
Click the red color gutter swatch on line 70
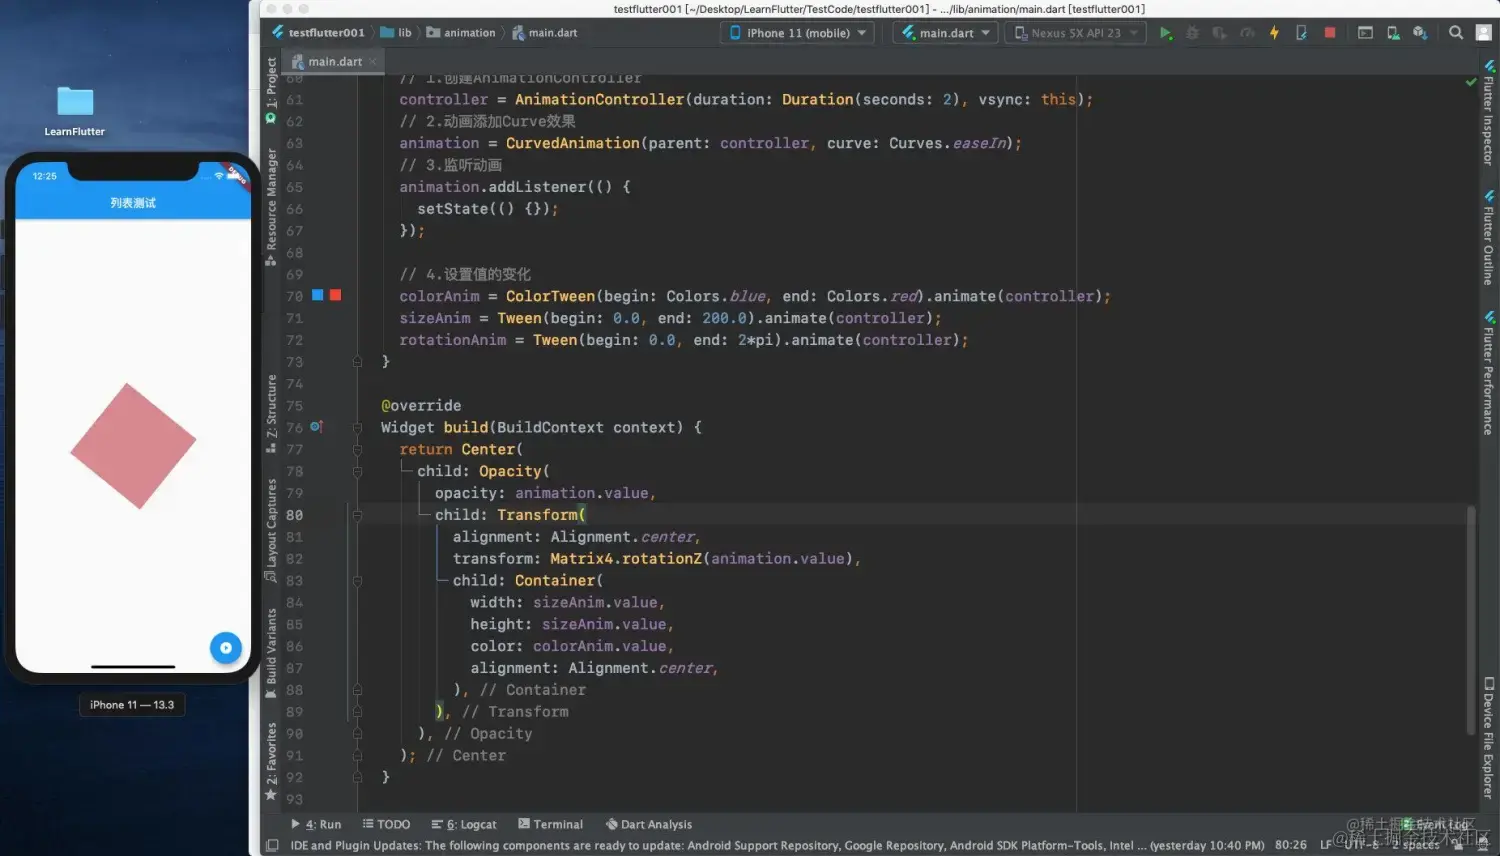pyautogui.click(x=335, y=295)
